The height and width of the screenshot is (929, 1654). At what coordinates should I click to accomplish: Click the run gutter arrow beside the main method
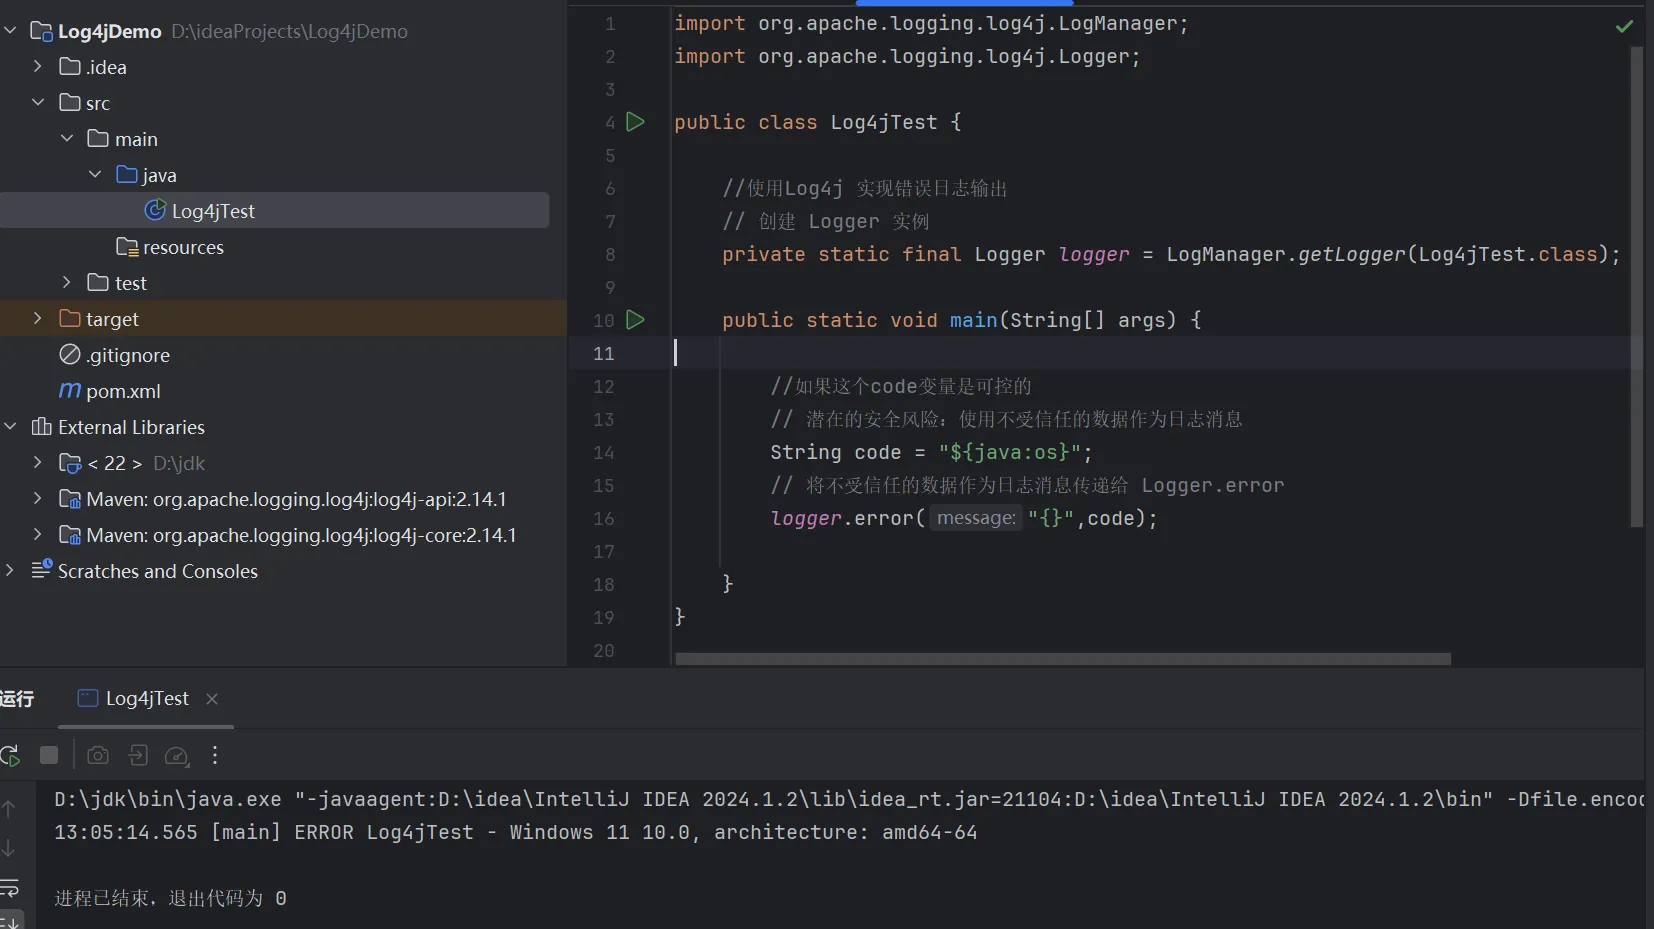click(x=635, y=320)
